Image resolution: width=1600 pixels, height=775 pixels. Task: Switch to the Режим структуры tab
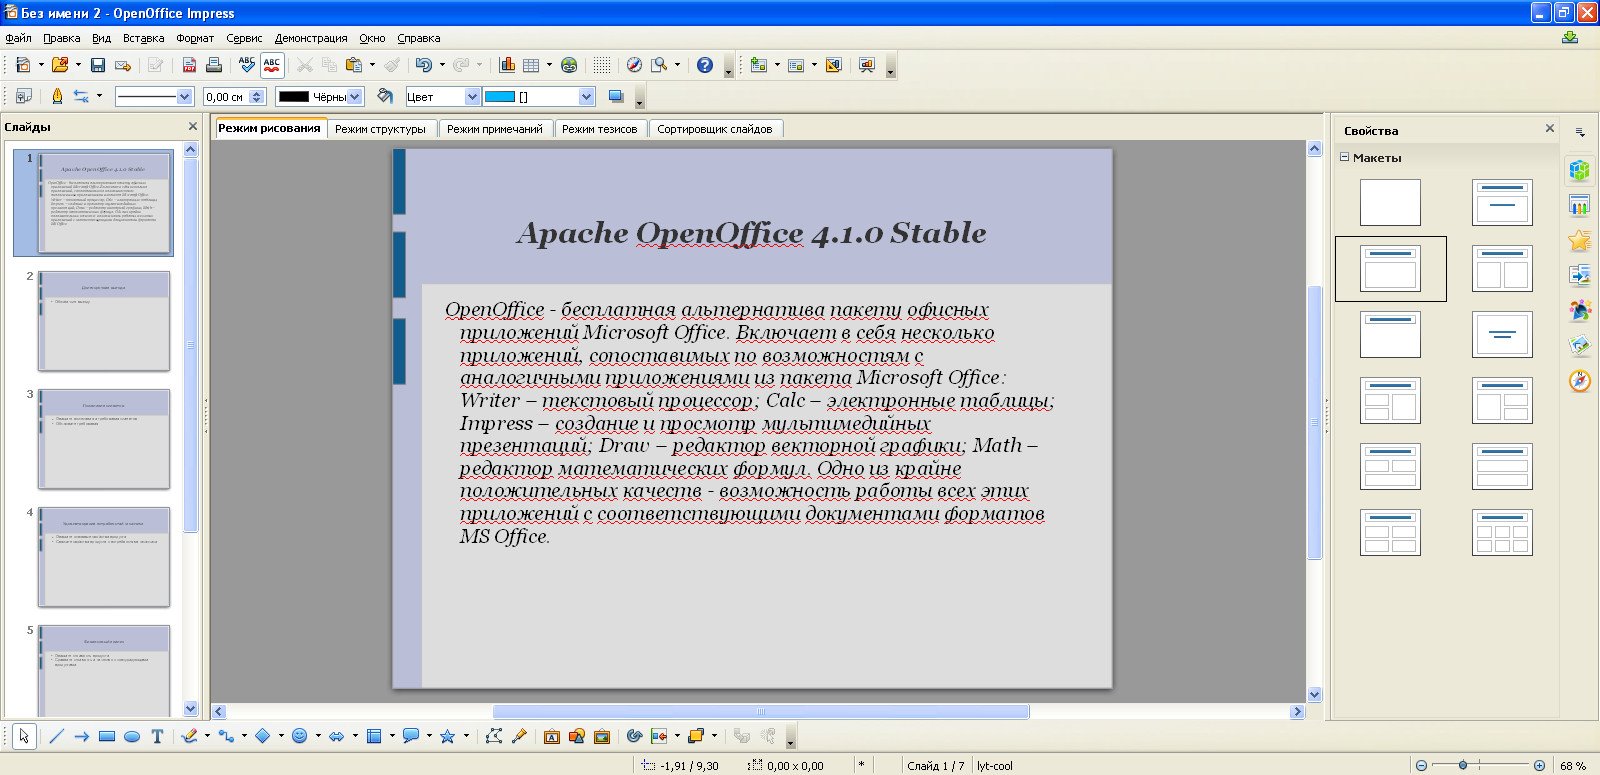coord(380,129)
